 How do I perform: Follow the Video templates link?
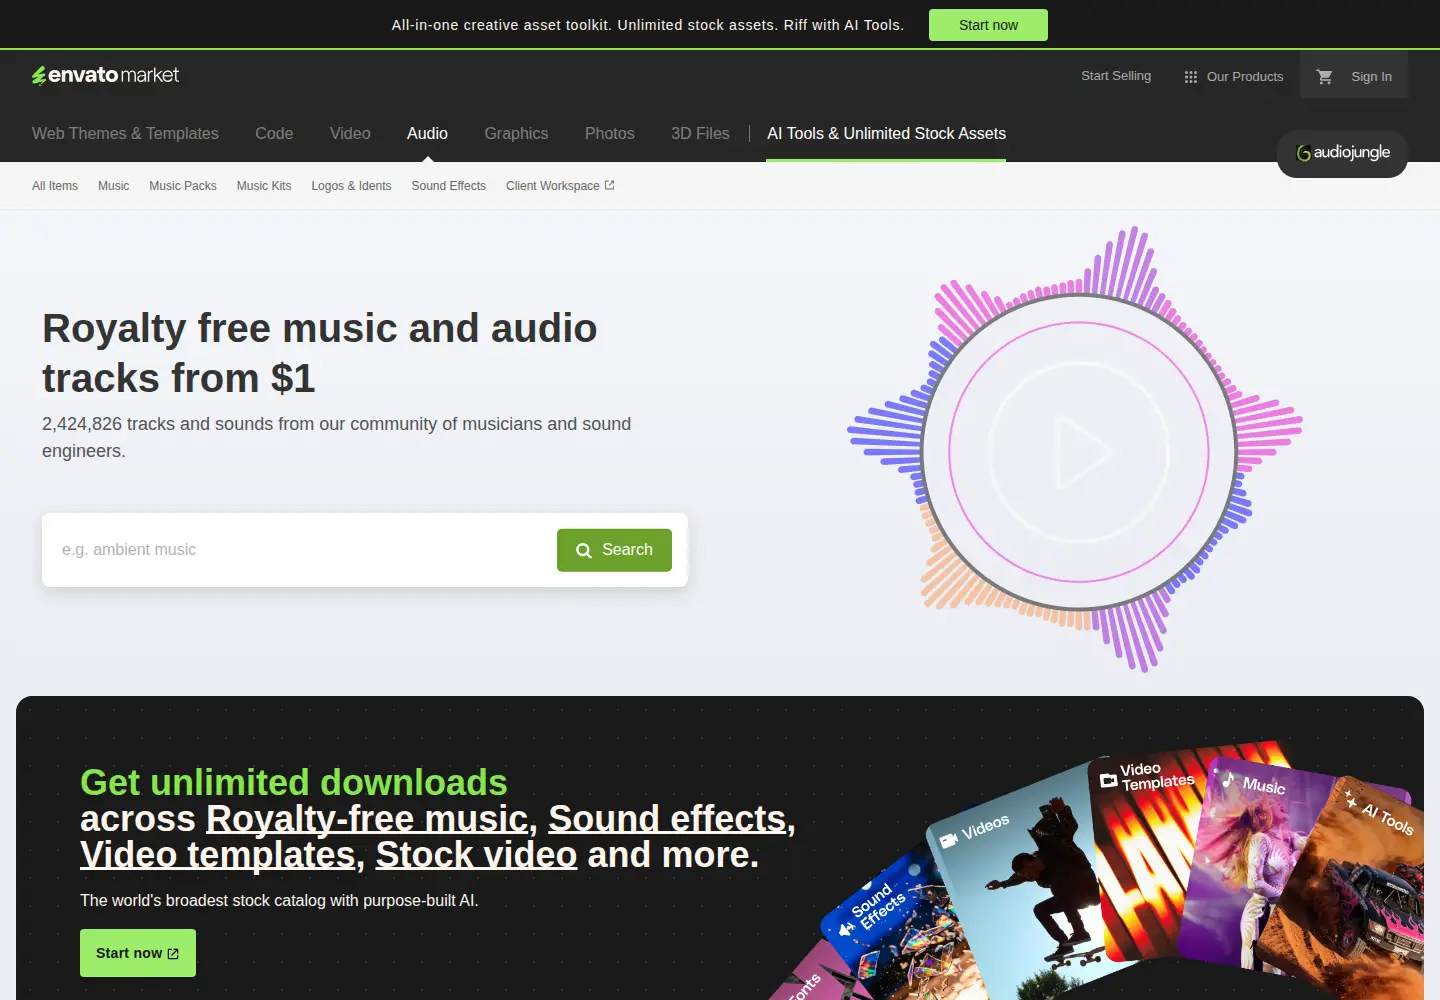[x=218, y=855]
